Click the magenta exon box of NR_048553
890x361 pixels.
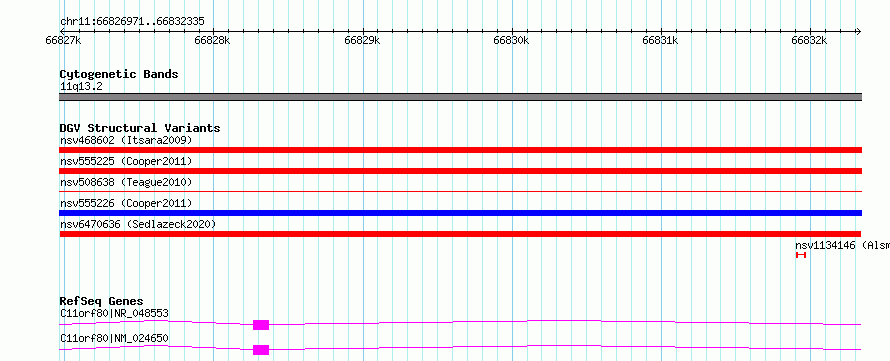pyautogui.click(x=261, y=325)
